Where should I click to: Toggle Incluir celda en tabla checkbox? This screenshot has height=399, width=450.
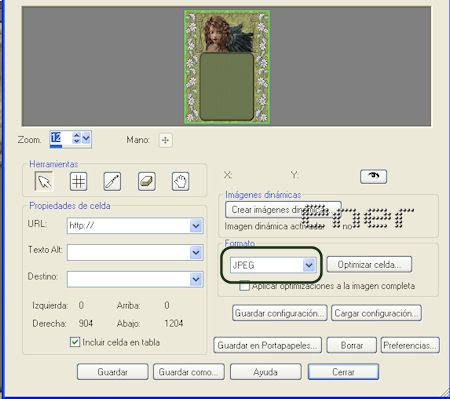[x=75, y=342]
